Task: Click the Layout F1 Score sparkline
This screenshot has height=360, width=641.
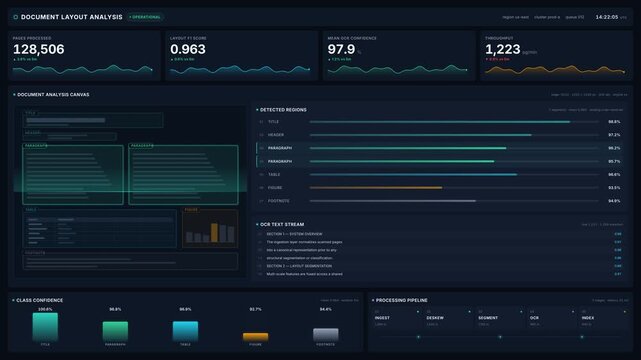Action: pos(240,70)
